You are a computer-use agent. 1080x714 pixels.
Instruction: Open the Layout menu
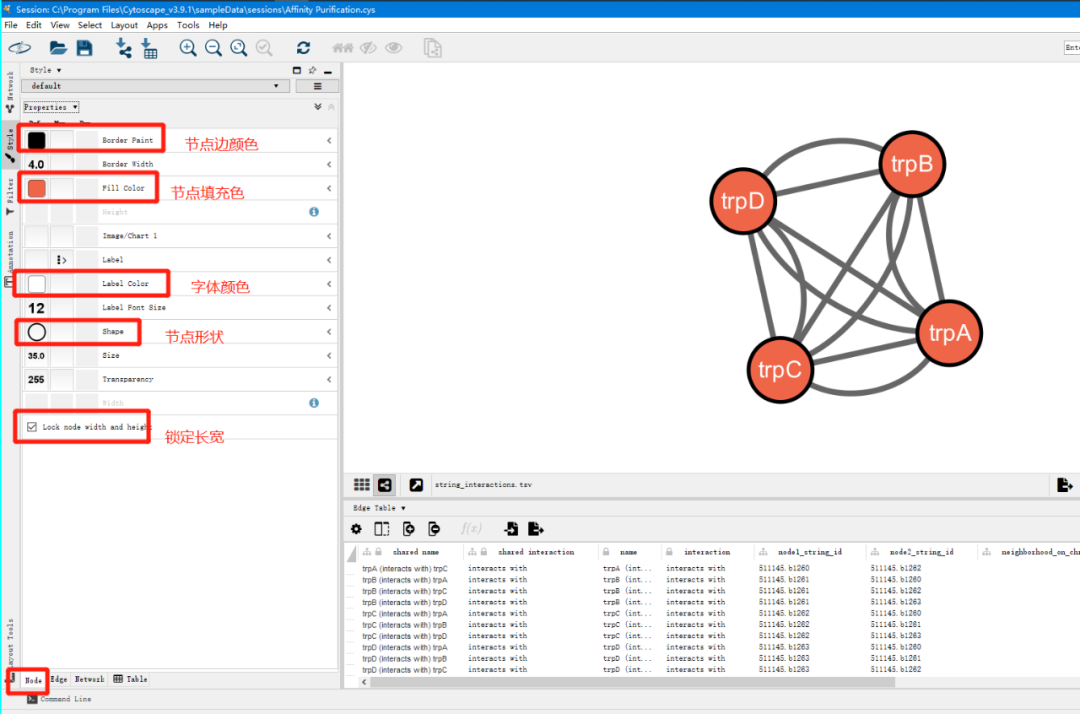pos(123,25)
